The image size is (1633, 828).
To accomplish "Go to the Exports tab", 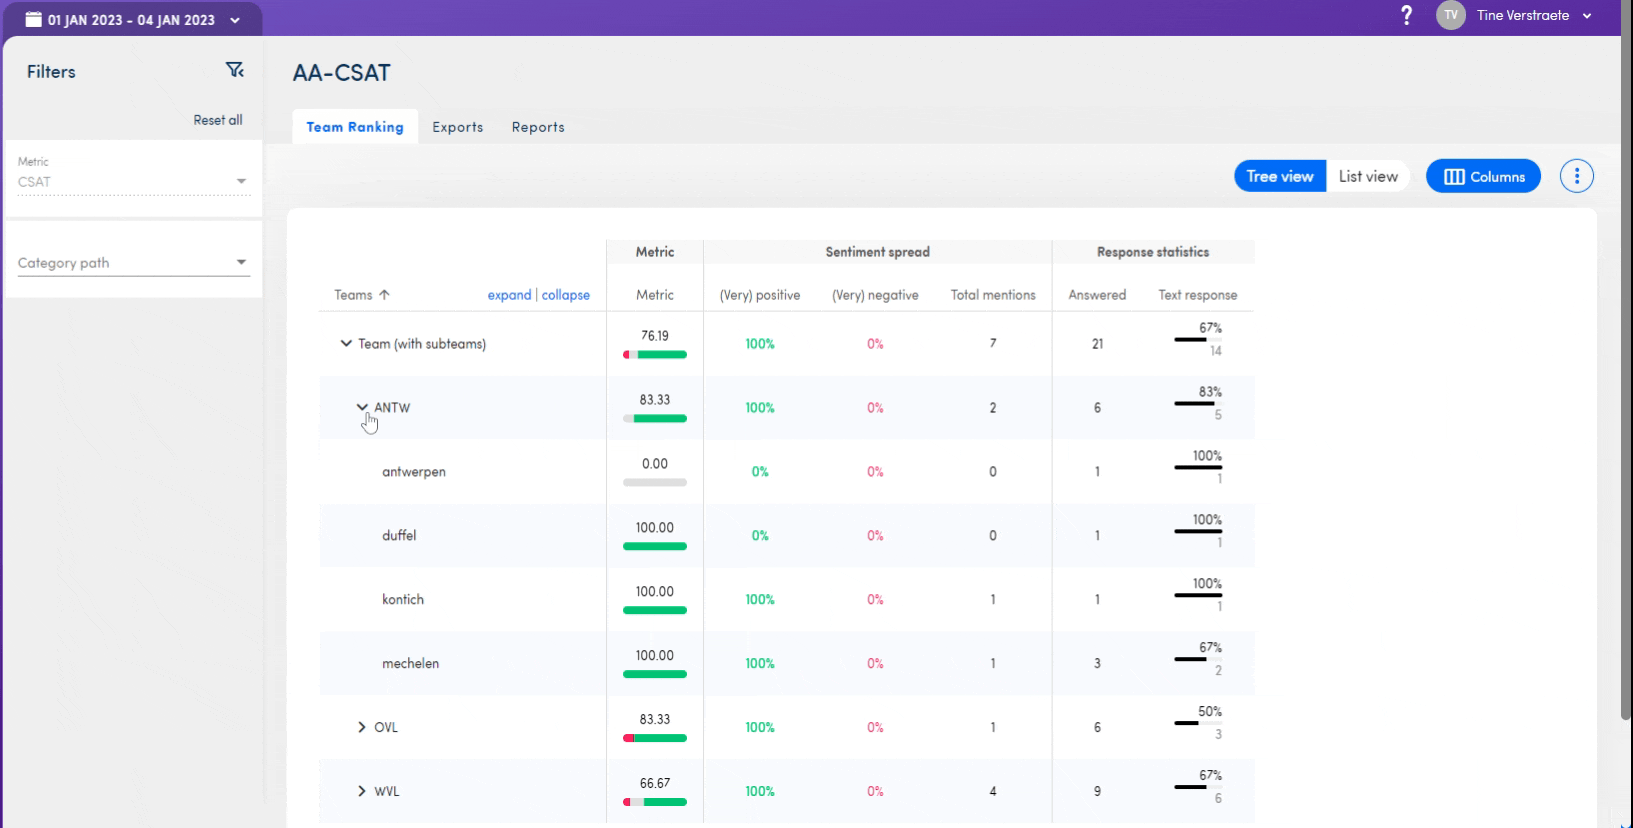I will pos(457,127).
